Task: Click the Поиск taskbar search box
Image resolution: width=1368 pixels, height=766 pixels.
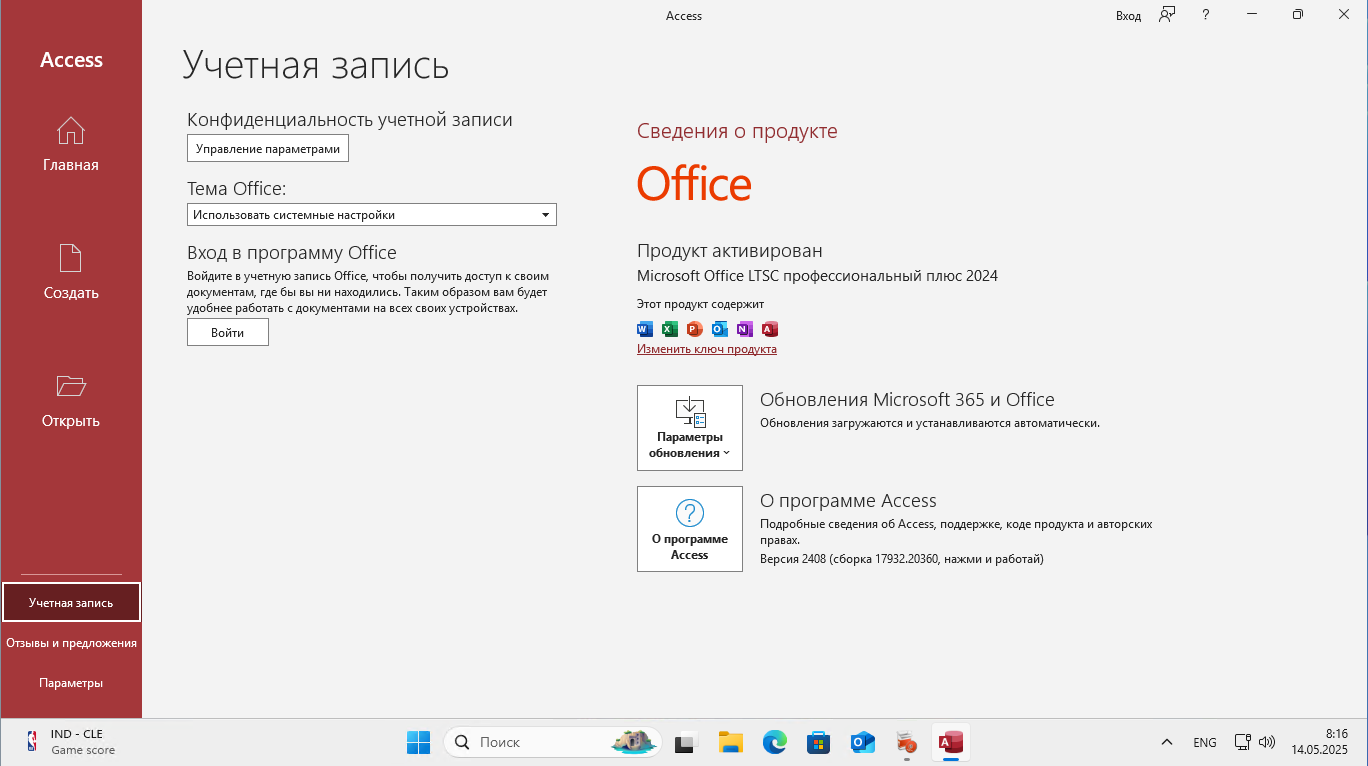Action: [553, 742]
